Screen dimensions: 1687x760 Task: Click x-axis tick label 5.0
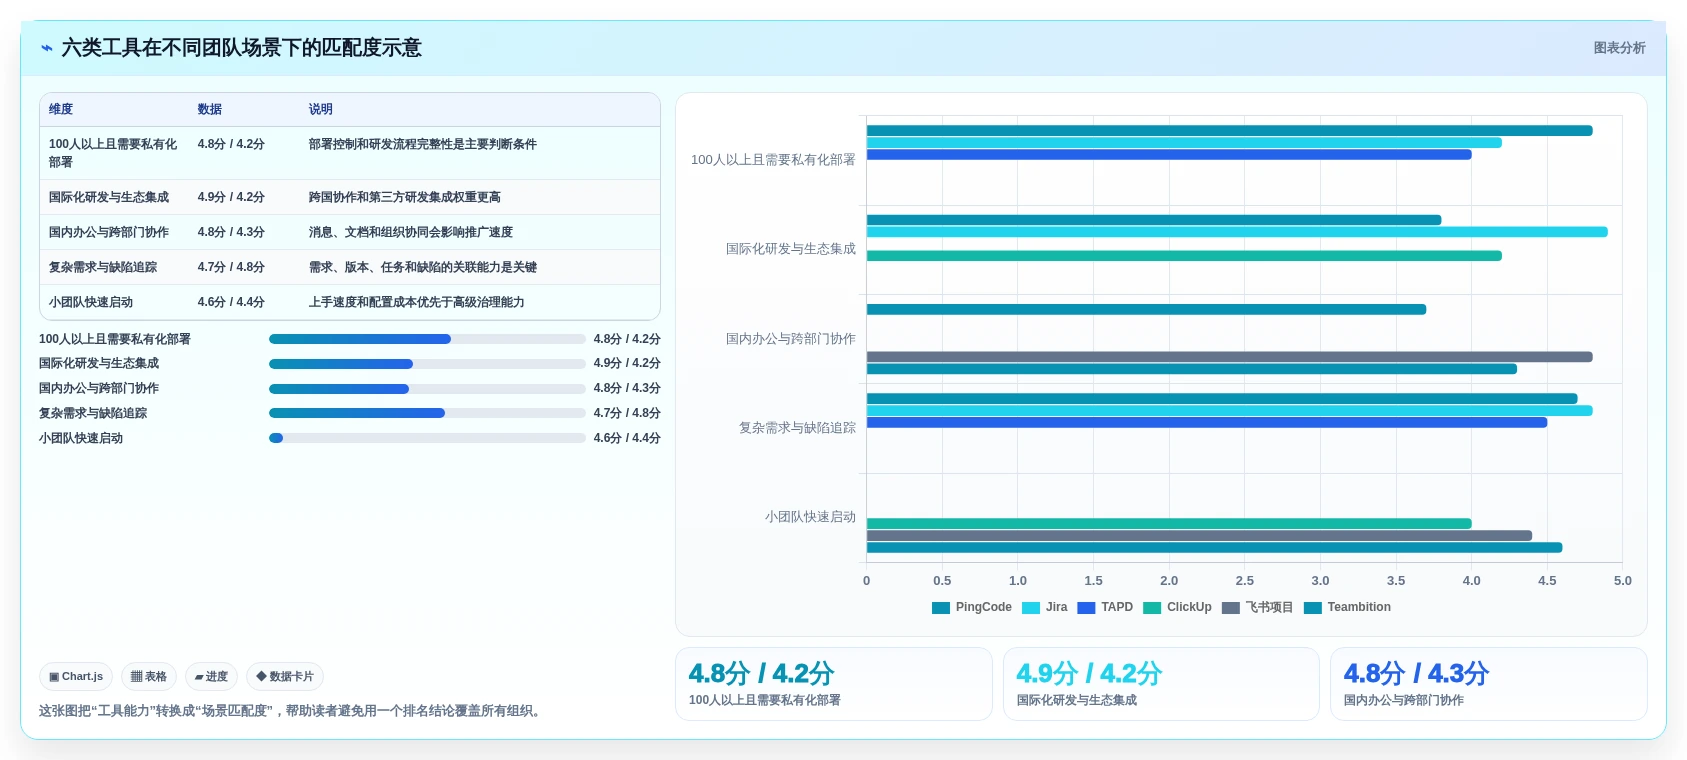click(x=1623, y=581)
